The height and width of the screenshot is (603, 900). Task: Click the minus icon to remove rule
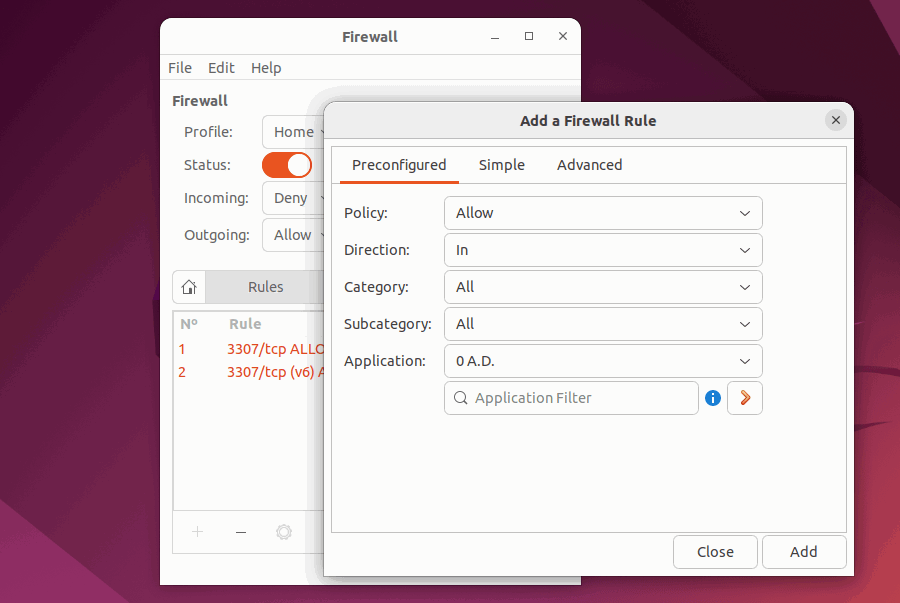click(x=241, y=532)
